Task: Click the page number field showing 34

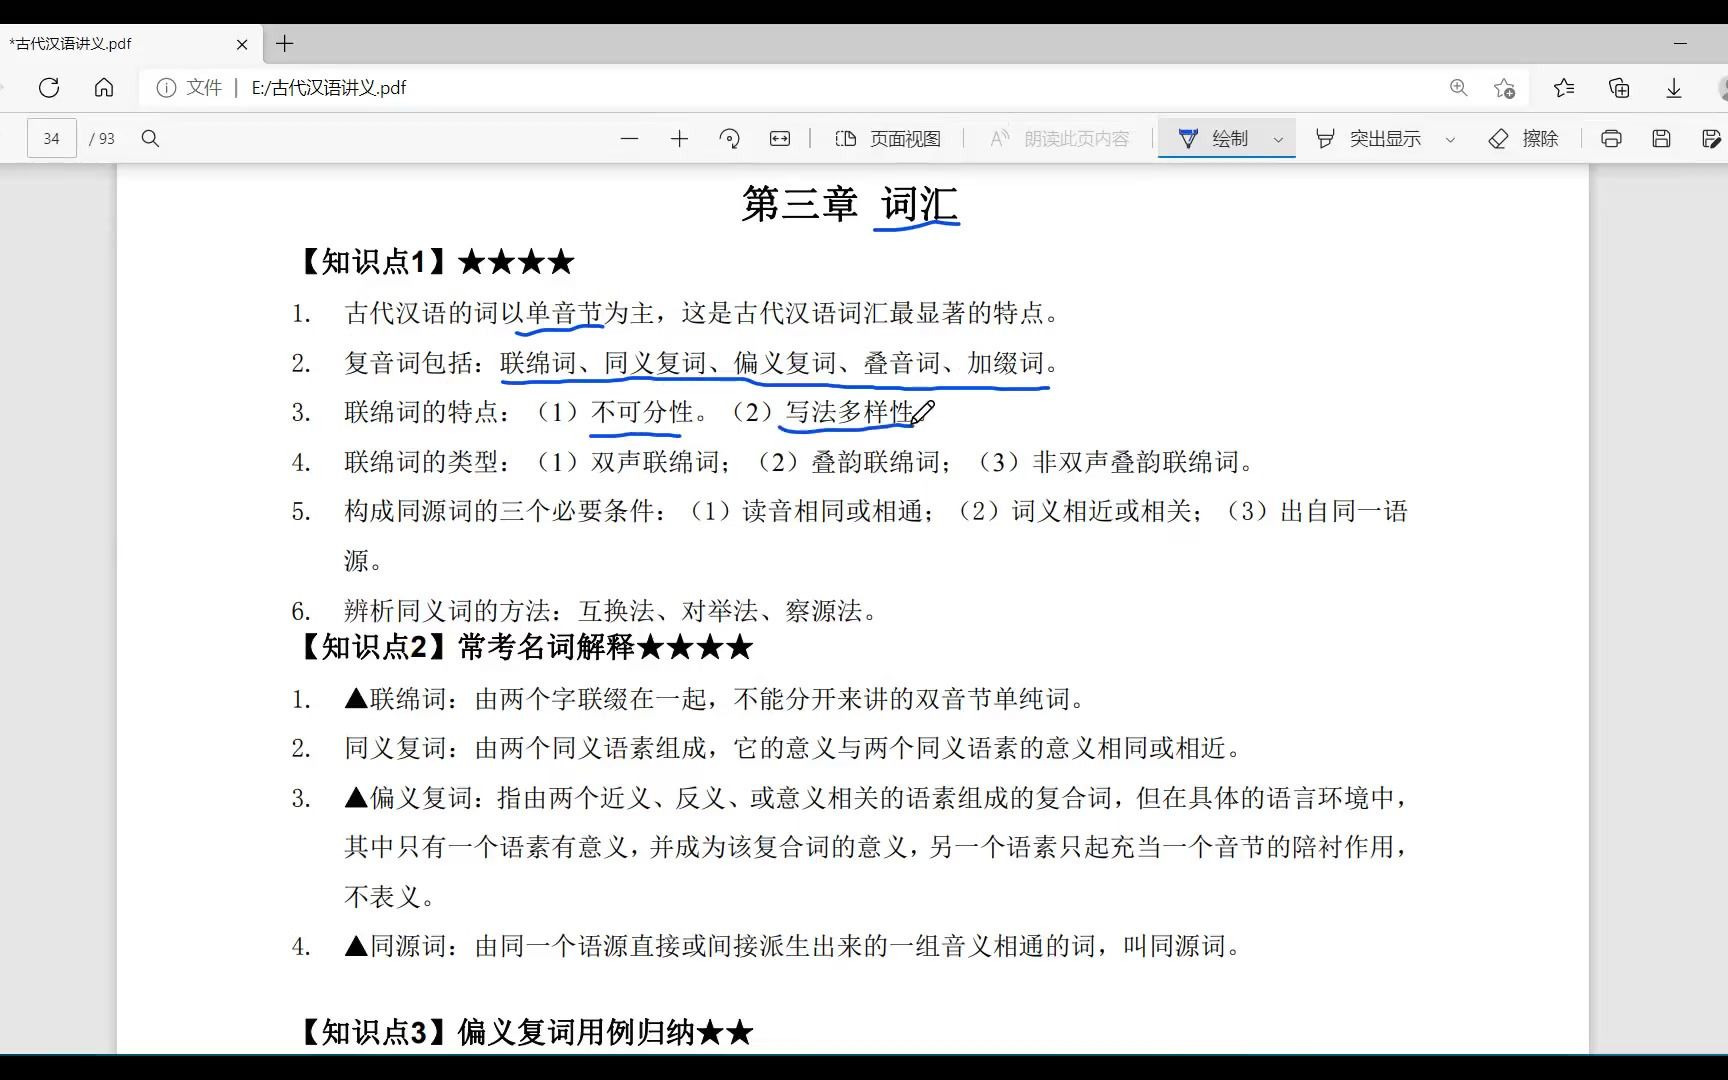Action: click(52, 139)
